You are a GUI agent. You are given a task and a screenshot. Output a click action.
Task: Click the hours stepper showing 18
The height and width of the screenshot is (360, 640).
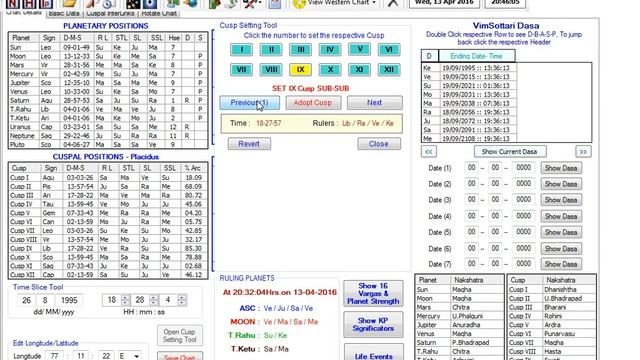click(x=116, y=300)
